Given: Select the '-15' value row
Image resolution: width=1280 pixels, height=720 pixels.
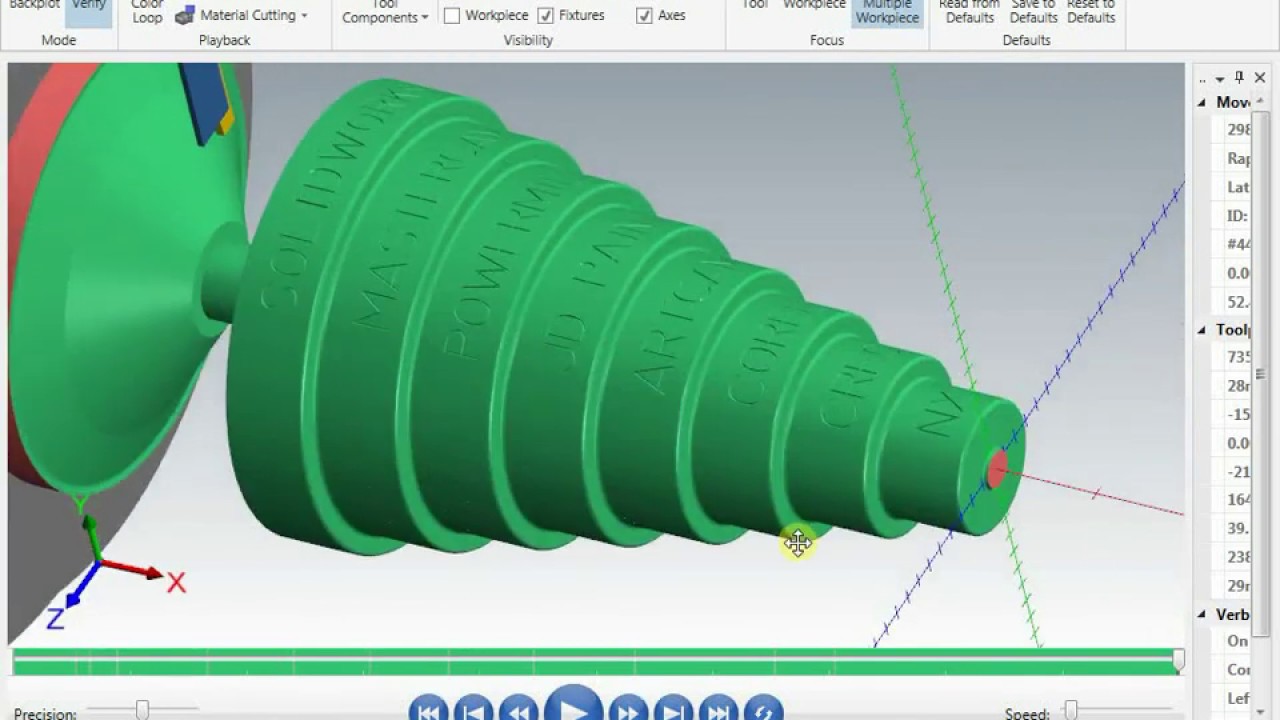Looking at the screenshot, I should (1233, 414).
